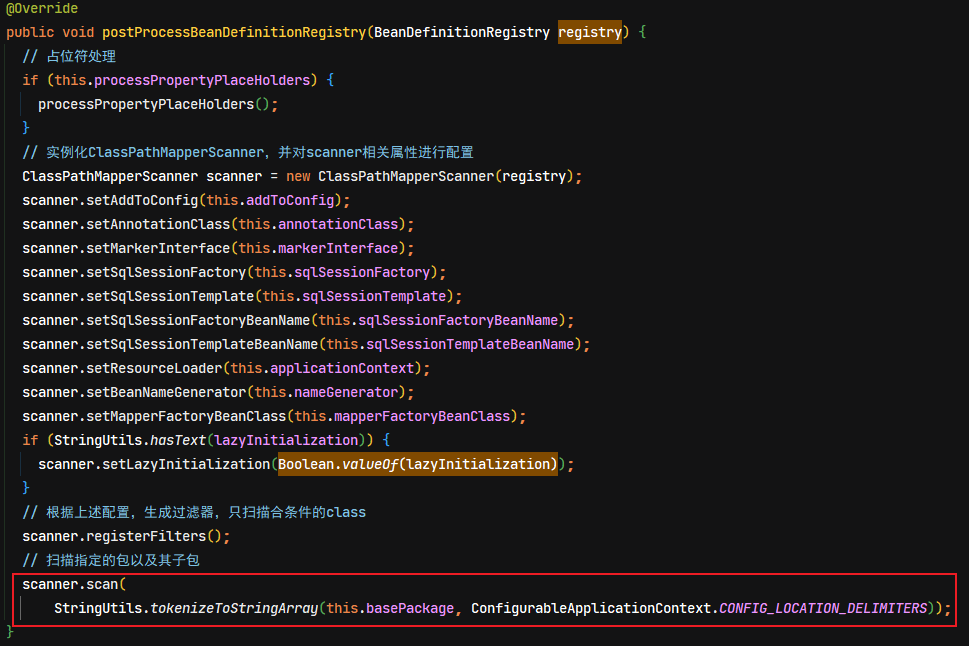Screen dimensions: 969x646
Task: Click the markerInterface field reference
Action: [338, 249]
